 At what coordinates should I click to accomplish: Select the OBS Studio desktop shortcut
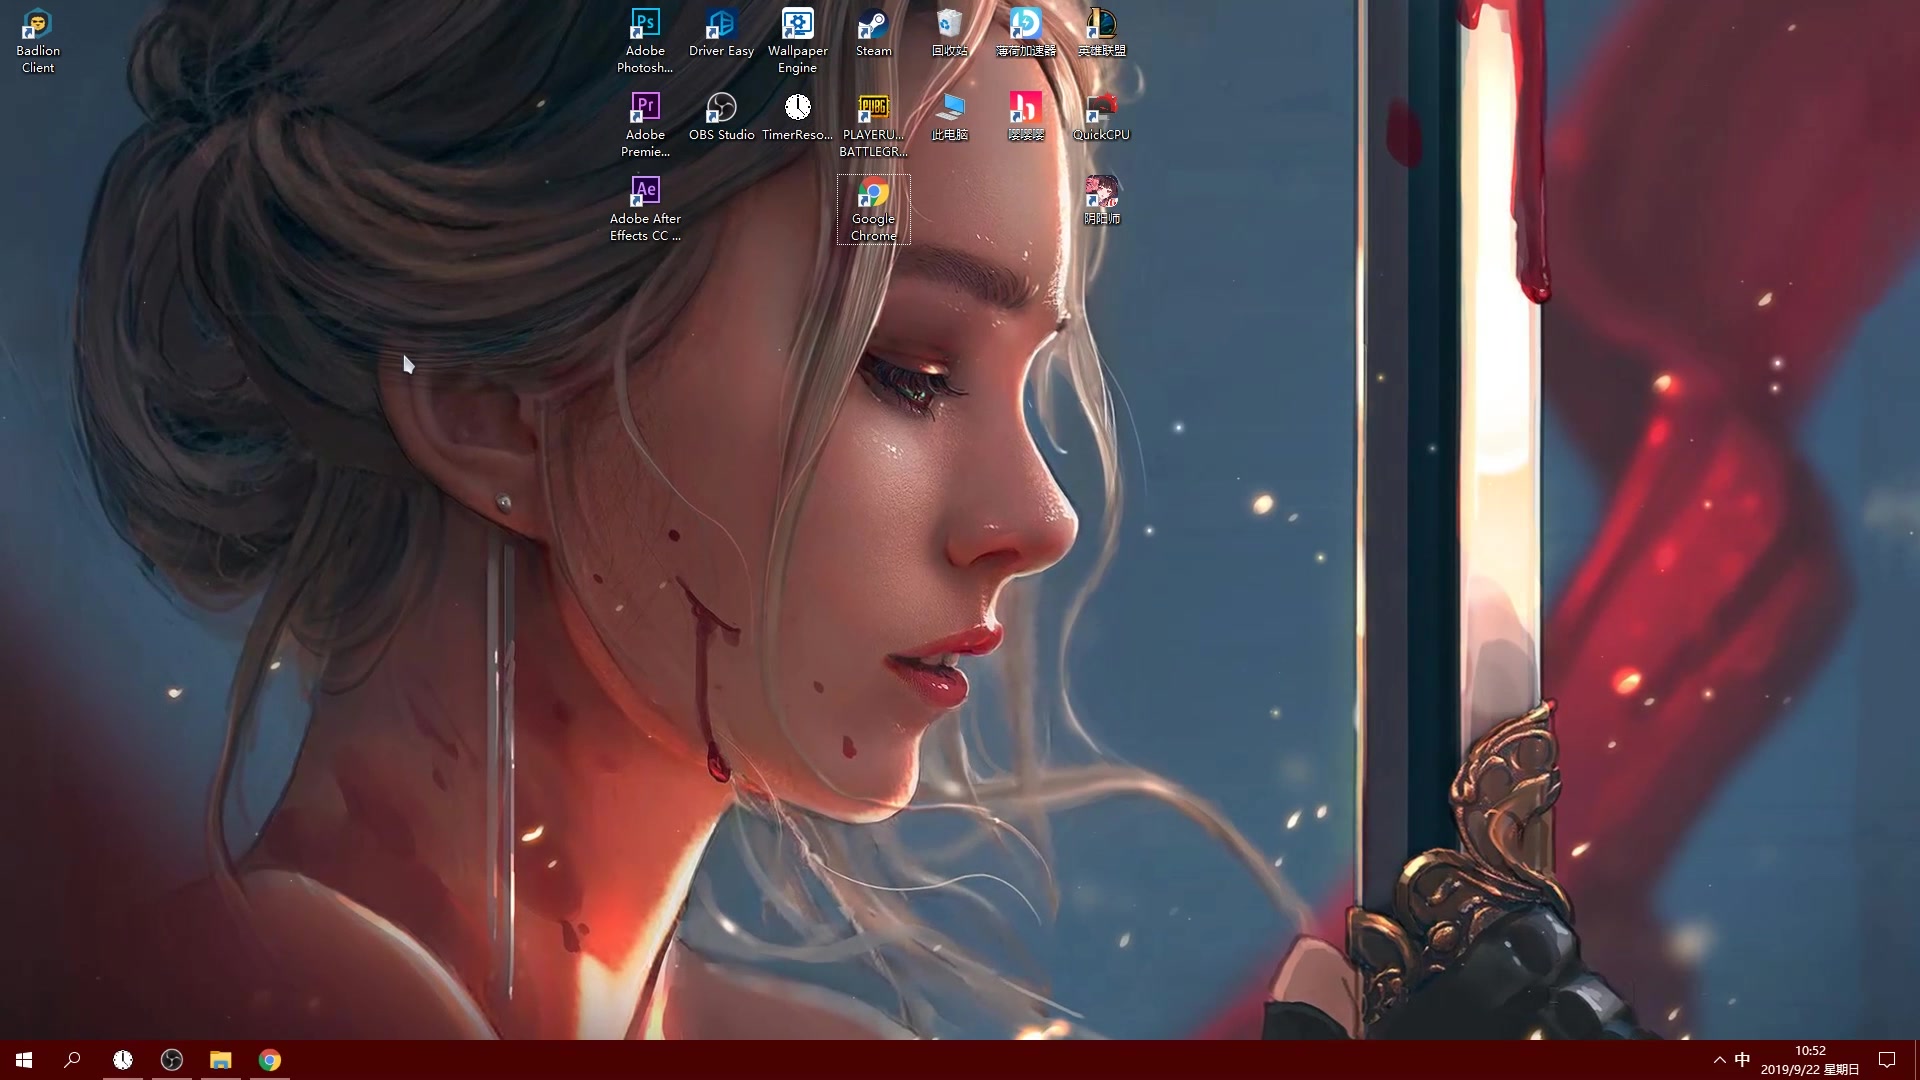point(721,116)
